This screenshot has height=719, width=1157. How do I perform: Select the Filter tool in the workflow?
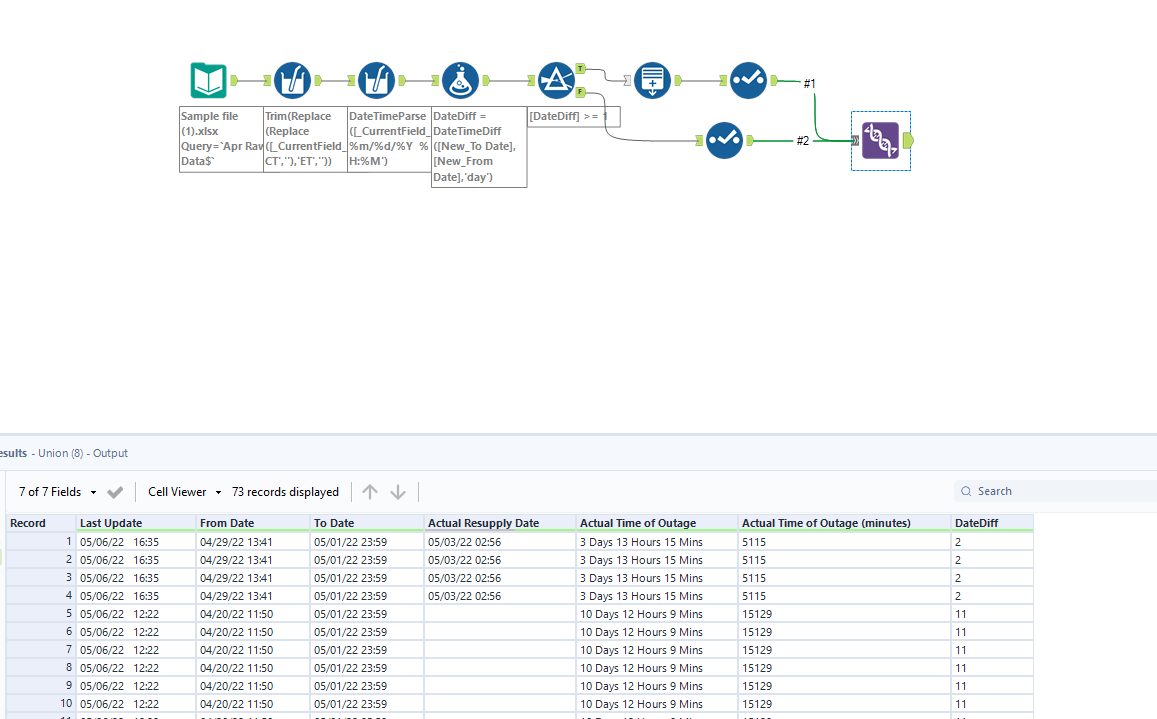coord(557,80)
